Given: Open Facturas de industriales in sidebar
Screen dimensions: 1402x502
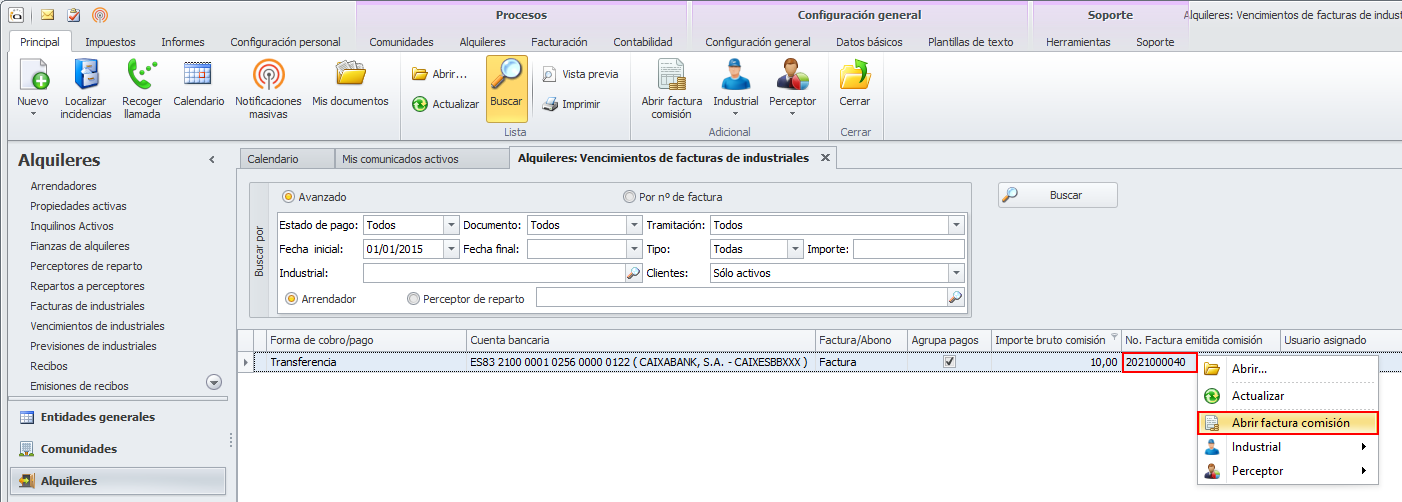Looking at the screenshot, I should pyautogui.click(x=87, y=306).
